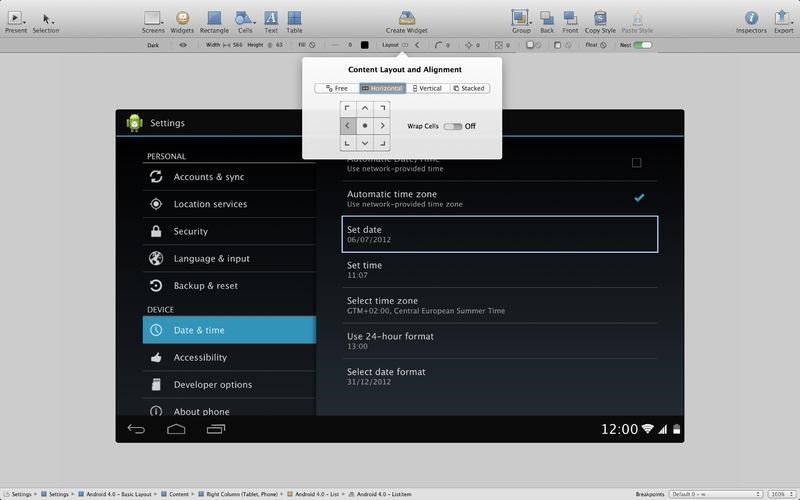Click the corner radius icon
800x500 pixels.
click(x=438, y=45)
